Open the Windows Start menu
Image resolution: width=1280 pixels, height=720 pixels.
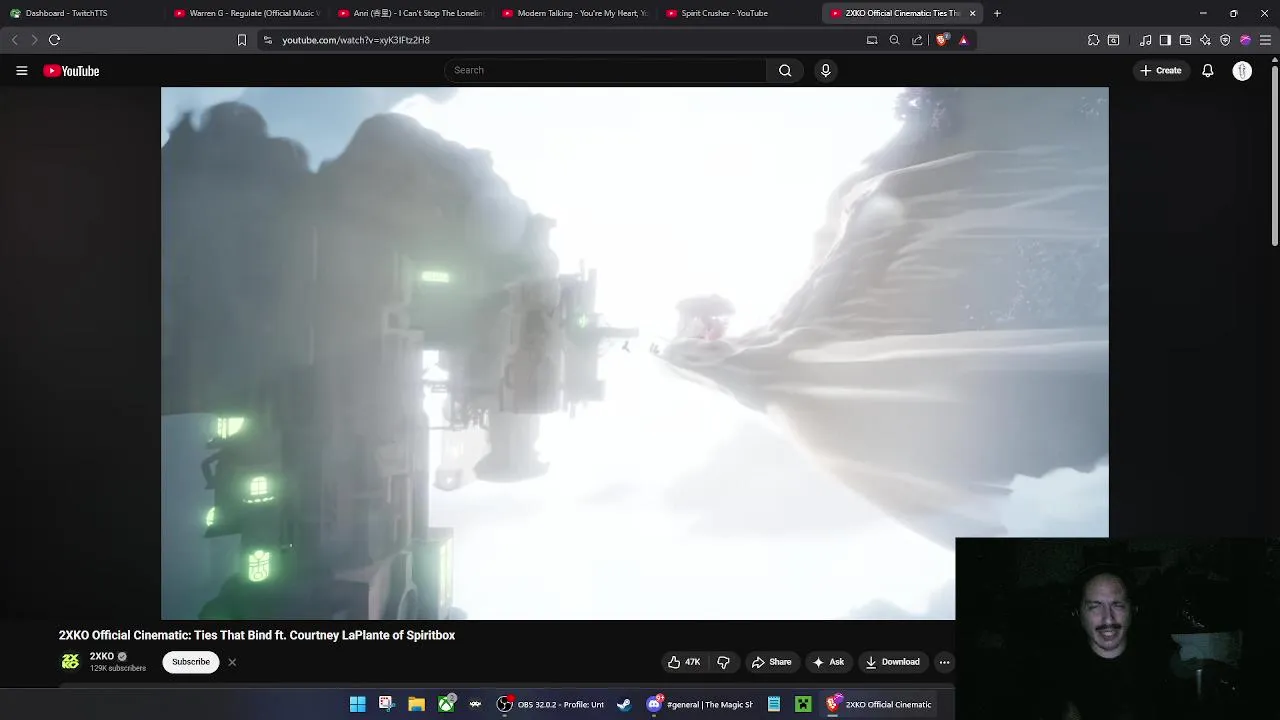tap(357, 704)
